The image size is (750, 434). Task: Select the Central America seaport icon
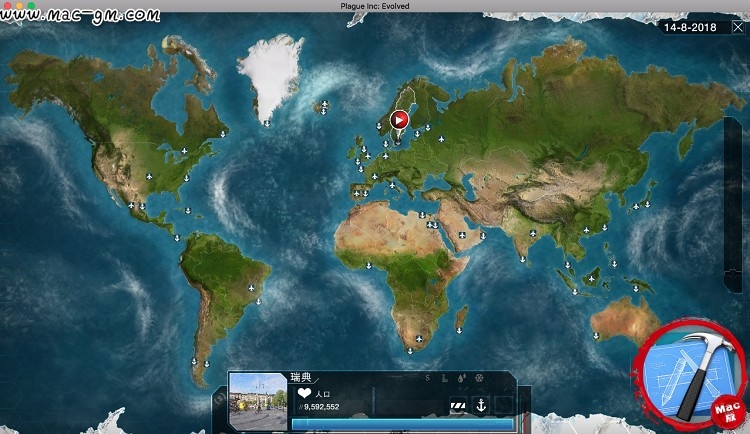click(177, 237)
